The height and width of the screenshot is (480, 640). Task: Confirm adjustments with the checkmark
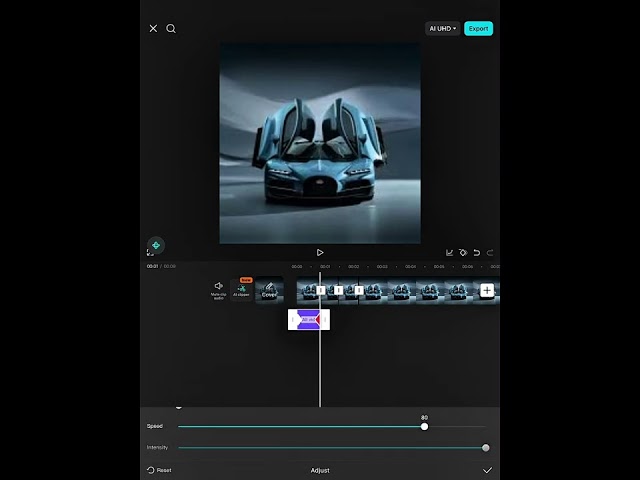click(487, 470)
